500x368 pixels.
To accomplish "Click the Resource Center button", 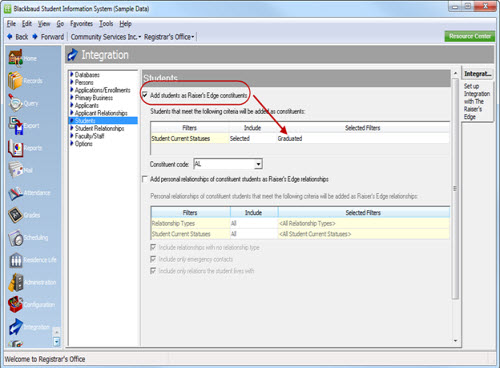I will point(470,36).
